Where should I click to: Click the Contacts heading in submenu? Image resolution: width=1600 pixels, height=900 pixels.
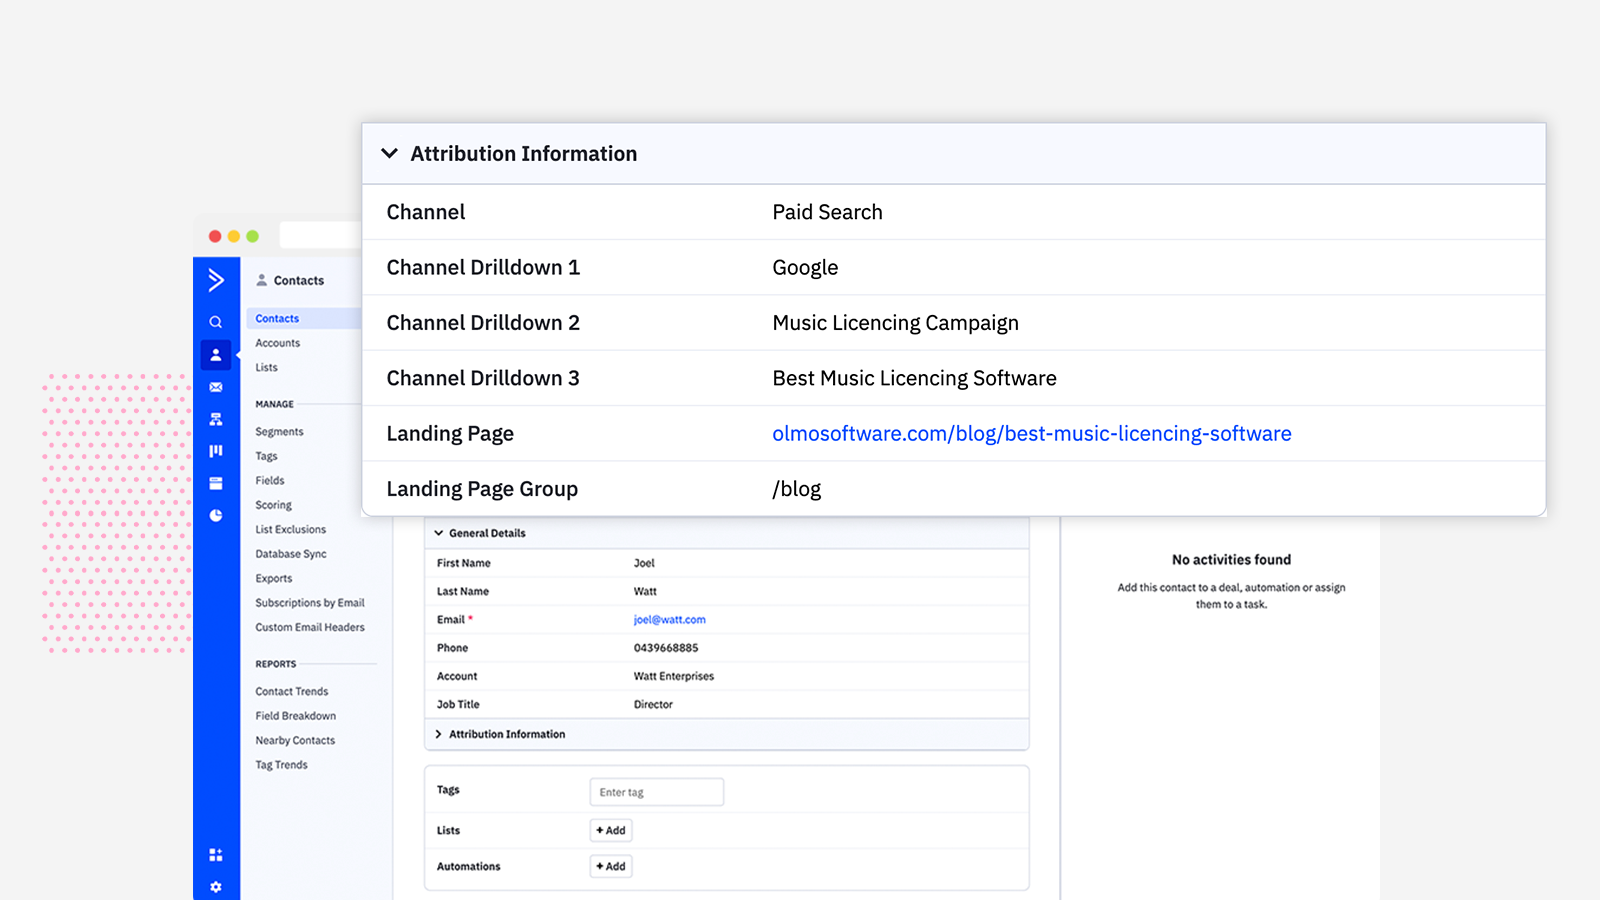pos(299,280)
